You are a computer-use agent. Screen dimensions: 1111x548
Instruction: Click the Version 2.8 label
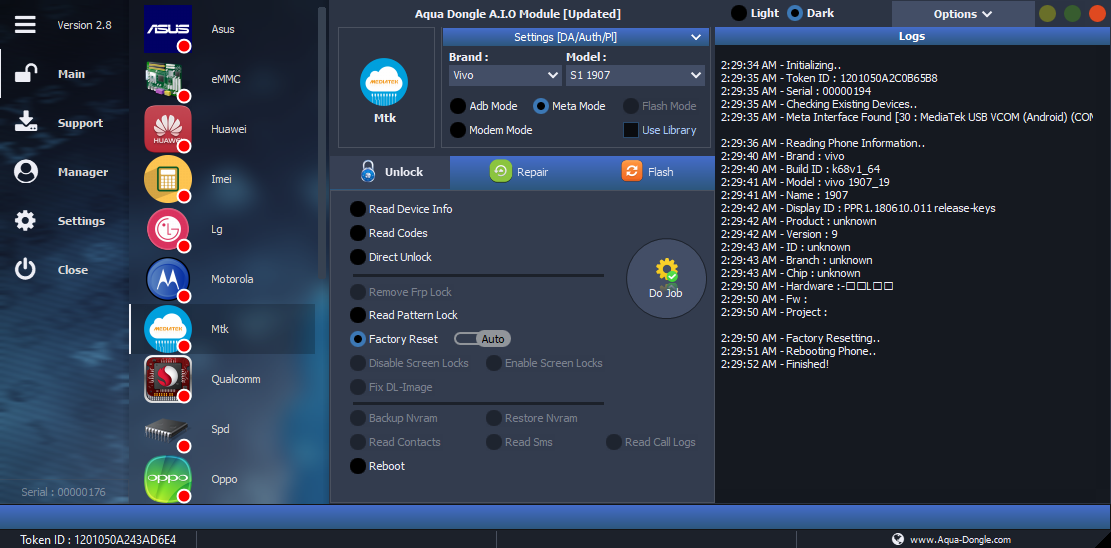tap(84, 25)
